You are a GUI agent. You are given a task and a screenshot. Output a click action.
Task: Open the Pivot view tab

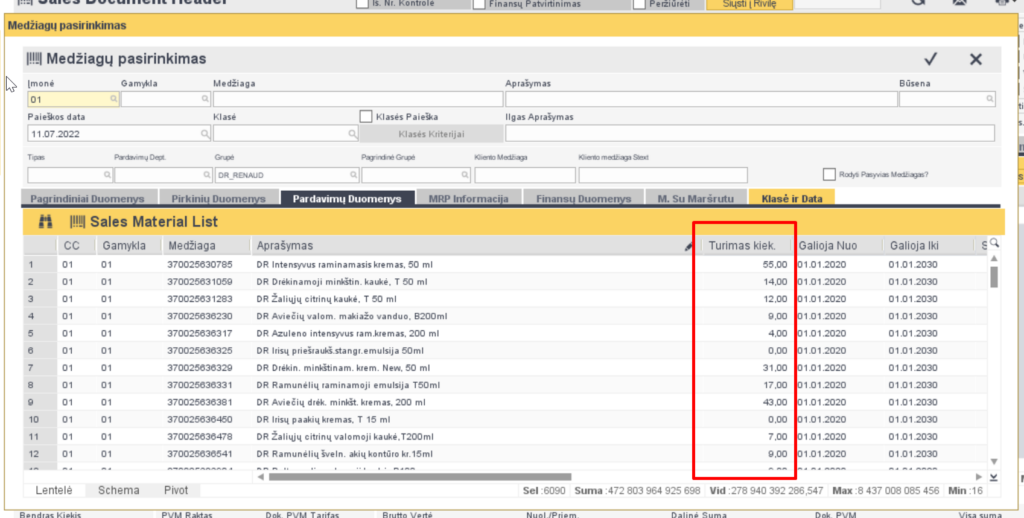(x=174, y=490)
